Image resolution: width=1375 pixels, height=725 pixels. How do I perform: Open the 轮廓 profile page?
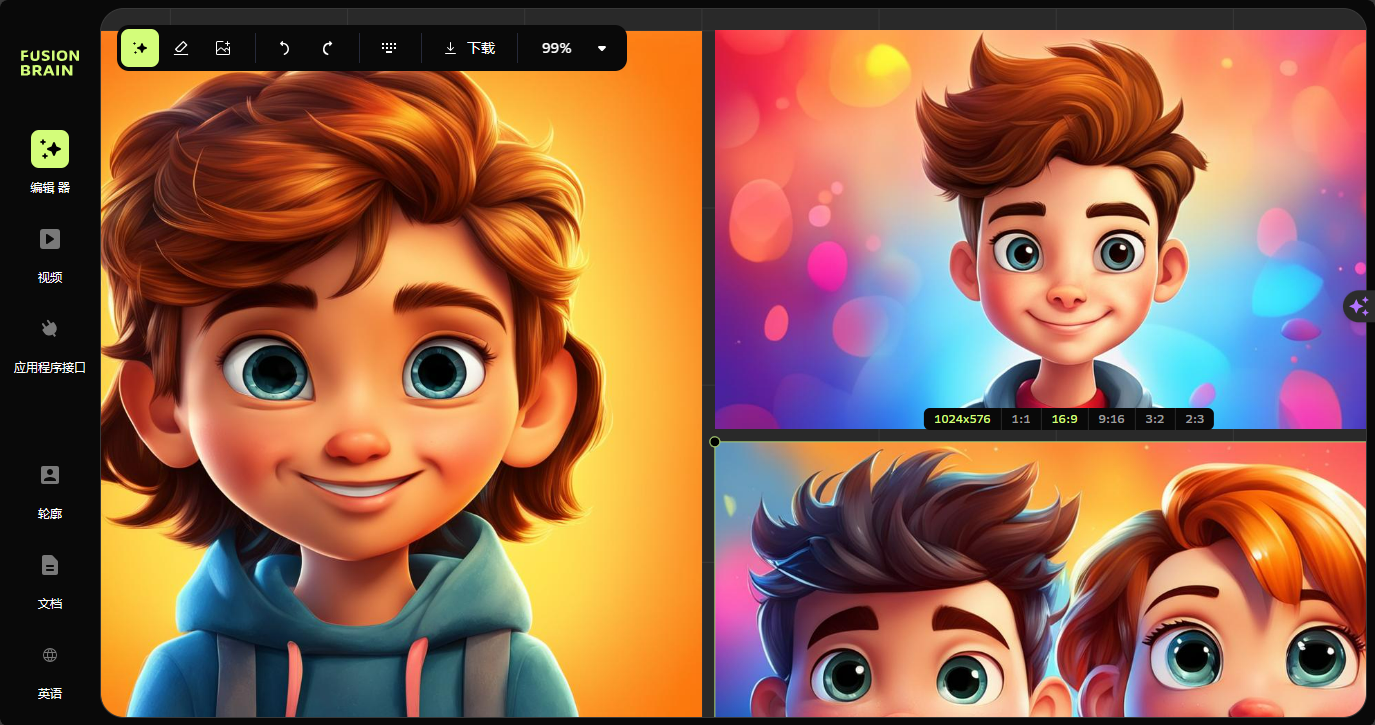click(x=50, y=492)
